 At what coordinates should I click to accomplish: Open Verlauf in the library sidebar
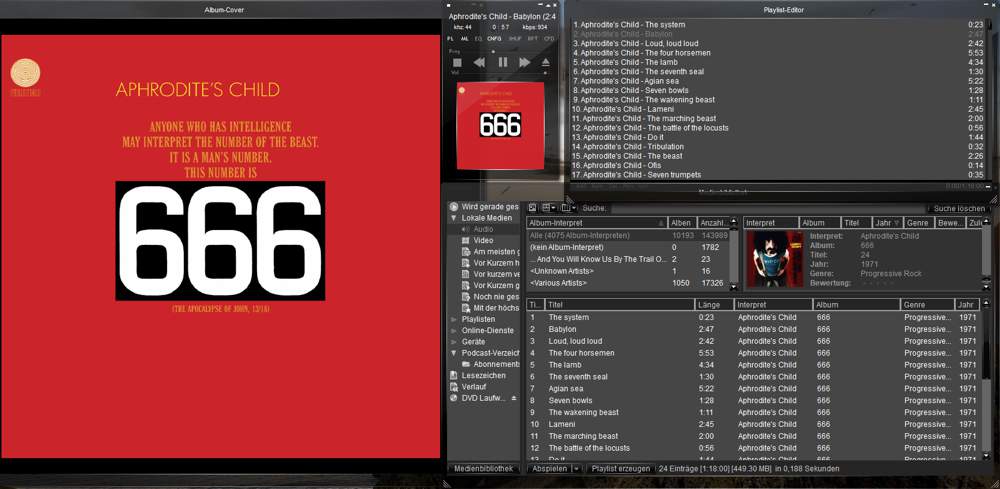[477, 387]
